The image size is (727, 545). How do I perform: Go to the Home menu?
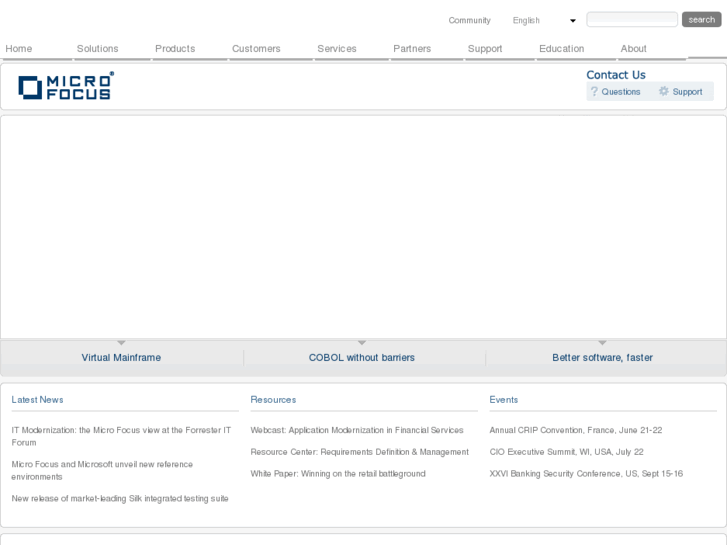[19, 49]
